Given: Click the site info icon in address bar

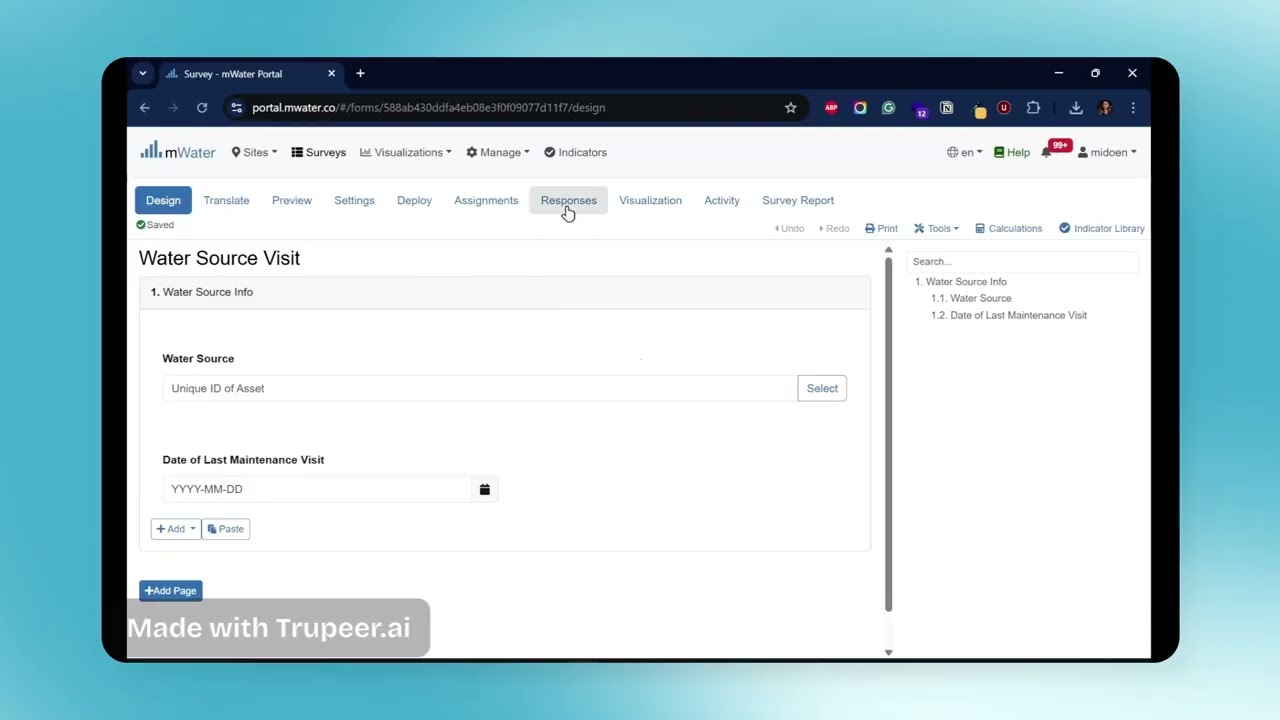Looking at the screenshot, I should (x=236, y=108).
